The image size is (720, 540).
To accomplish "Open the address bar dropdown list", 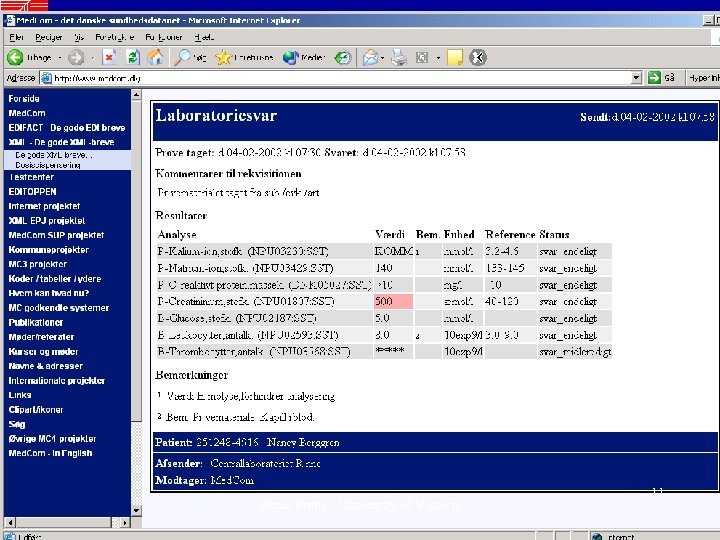I will click(636, 78).
